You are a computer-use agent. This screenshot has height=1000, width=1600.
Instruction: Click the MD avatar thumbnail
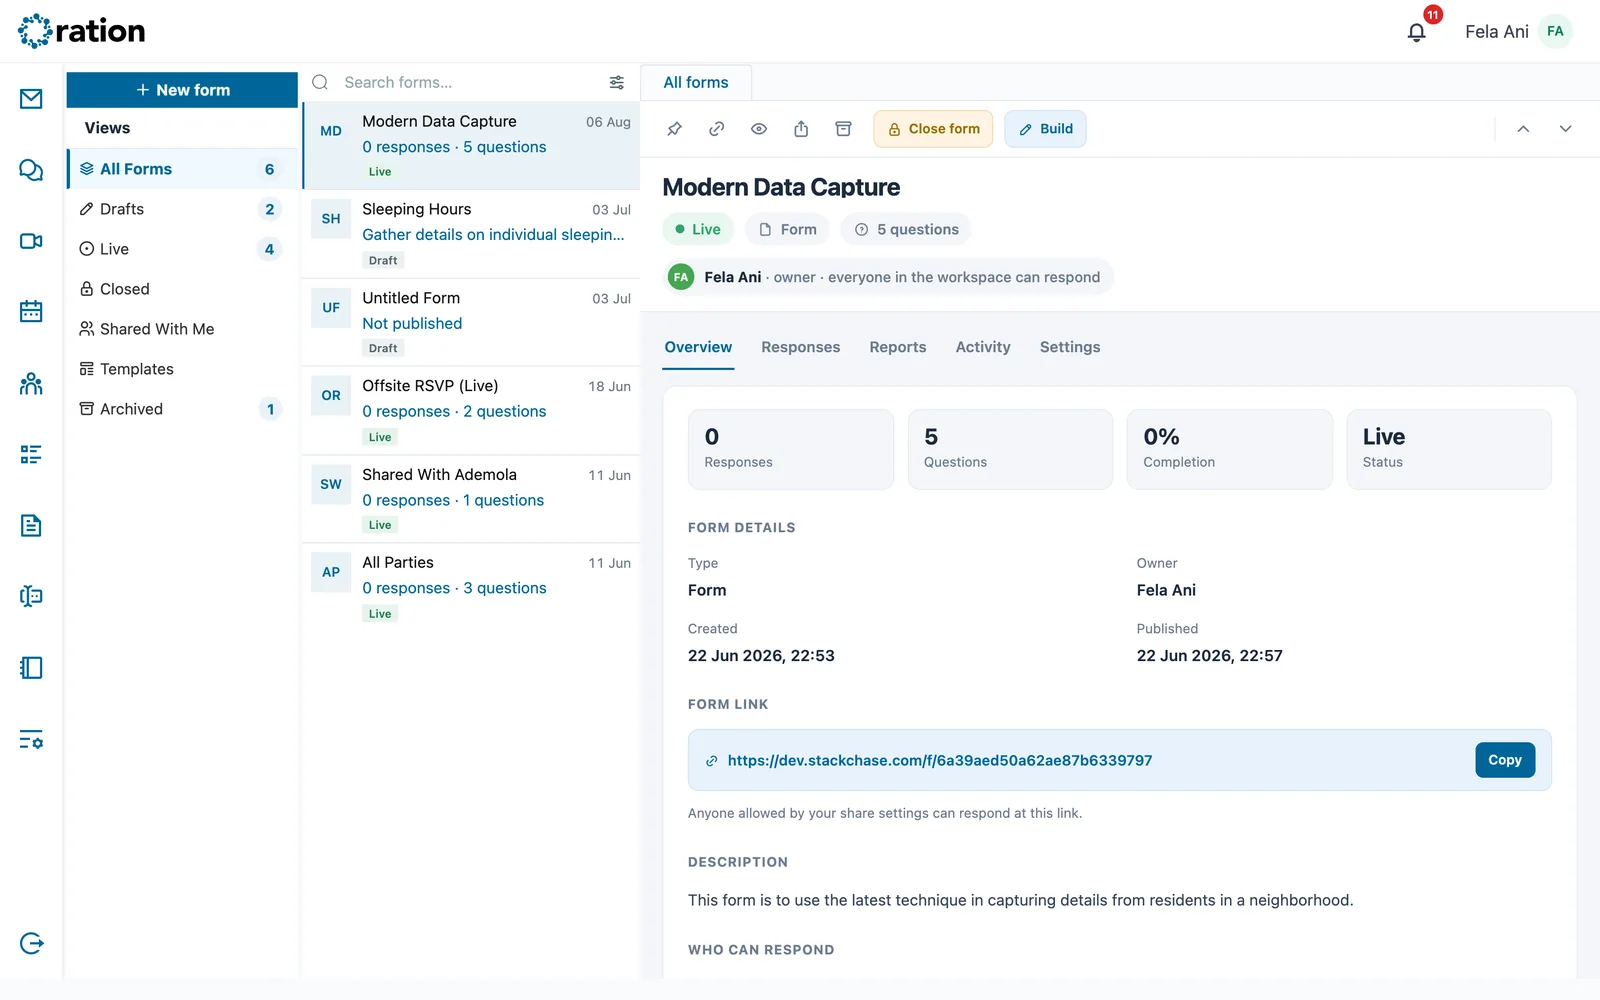pos(331,131)
